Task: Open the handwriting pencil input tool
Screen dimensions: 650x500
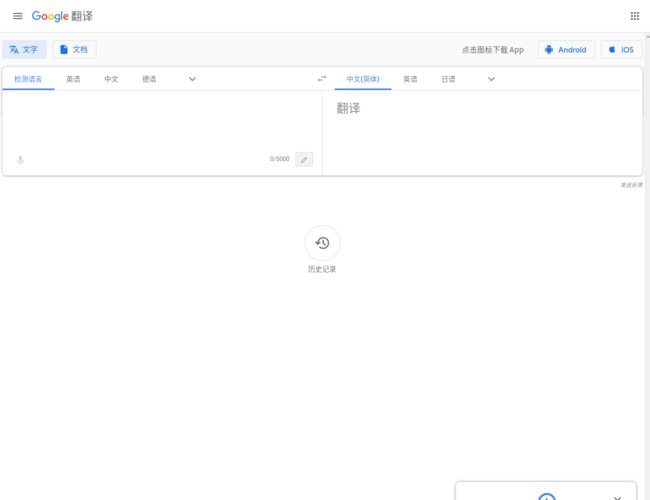Action: (x=304, y=160)
